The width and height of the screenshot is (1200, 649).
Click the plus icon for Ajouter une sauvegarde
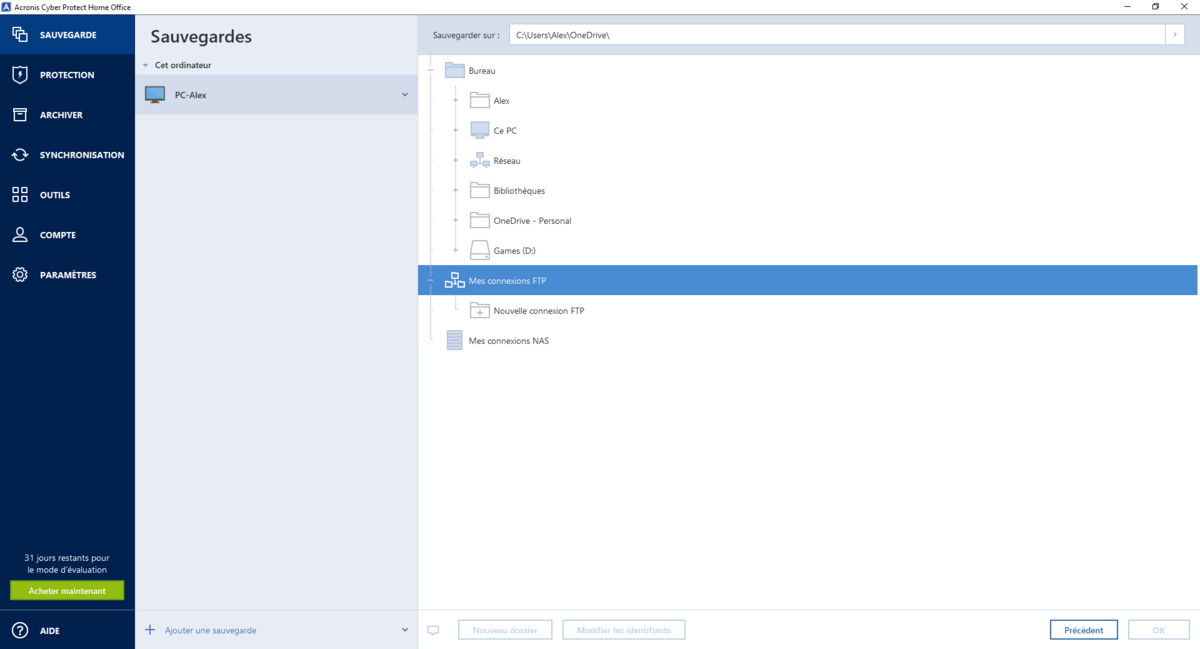tap(150, 630)
